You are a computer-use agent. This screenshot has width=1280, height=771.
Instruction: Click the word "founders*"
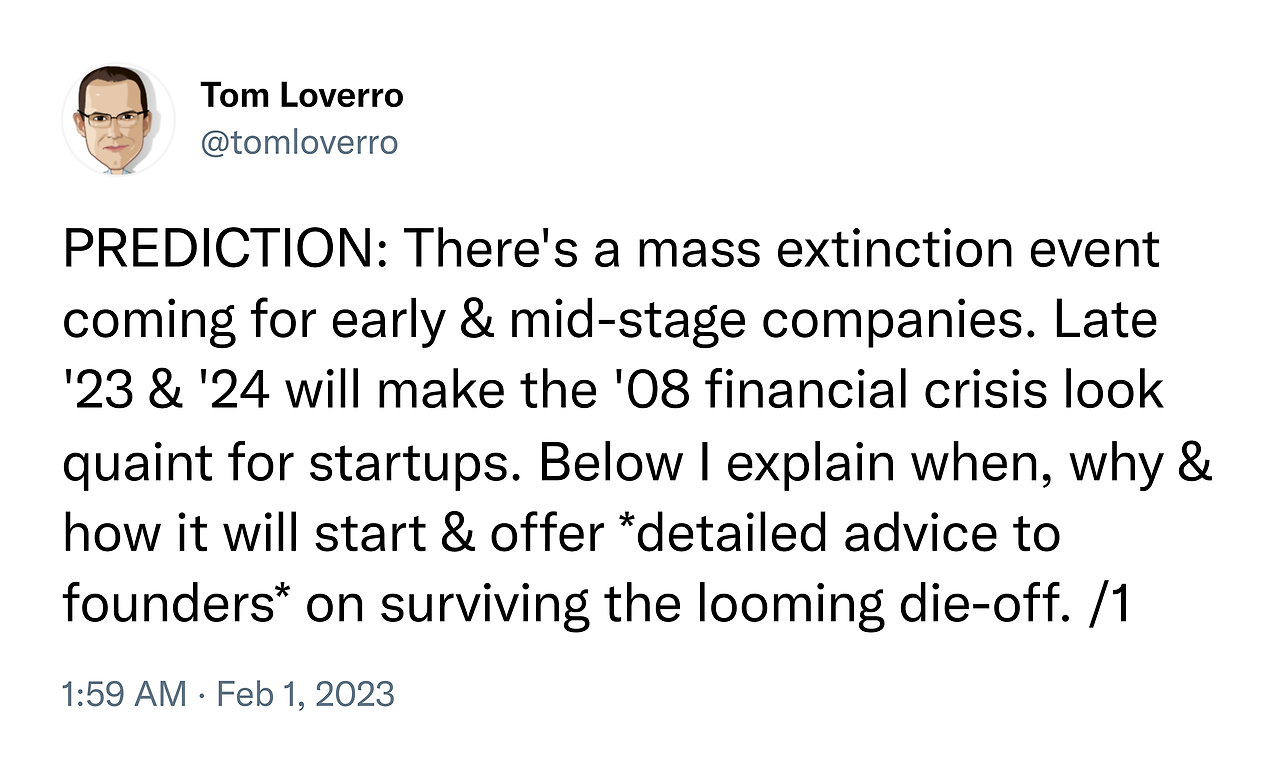[176, 605]
